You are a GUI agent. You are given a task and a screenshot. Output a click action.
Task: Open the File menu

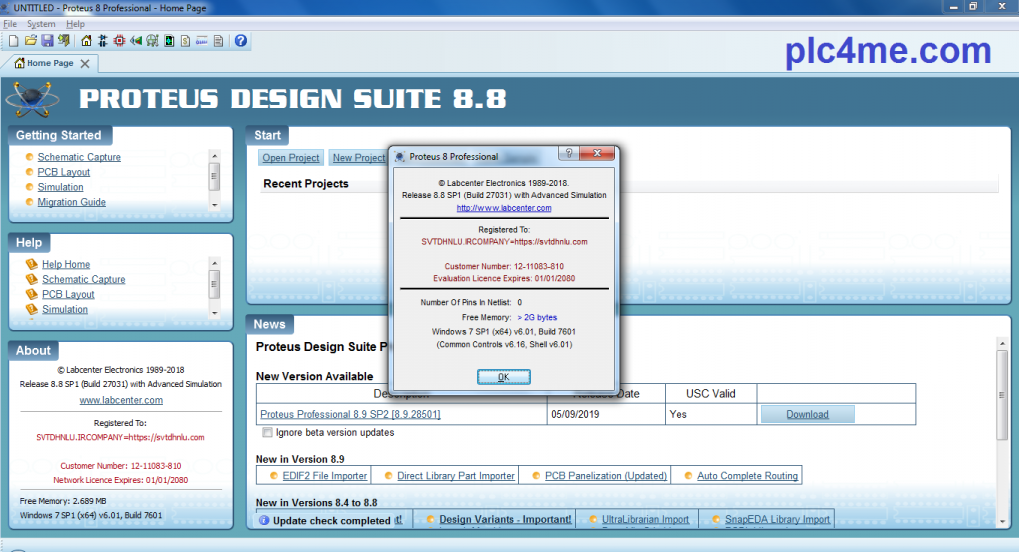coord(10,24)
